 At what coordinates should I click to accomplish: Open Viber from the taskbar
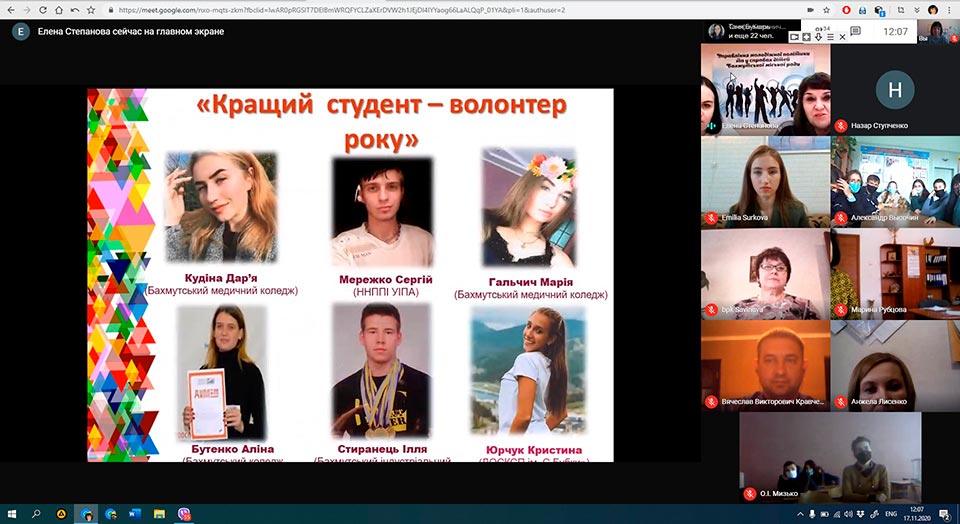tap(184, 514)
